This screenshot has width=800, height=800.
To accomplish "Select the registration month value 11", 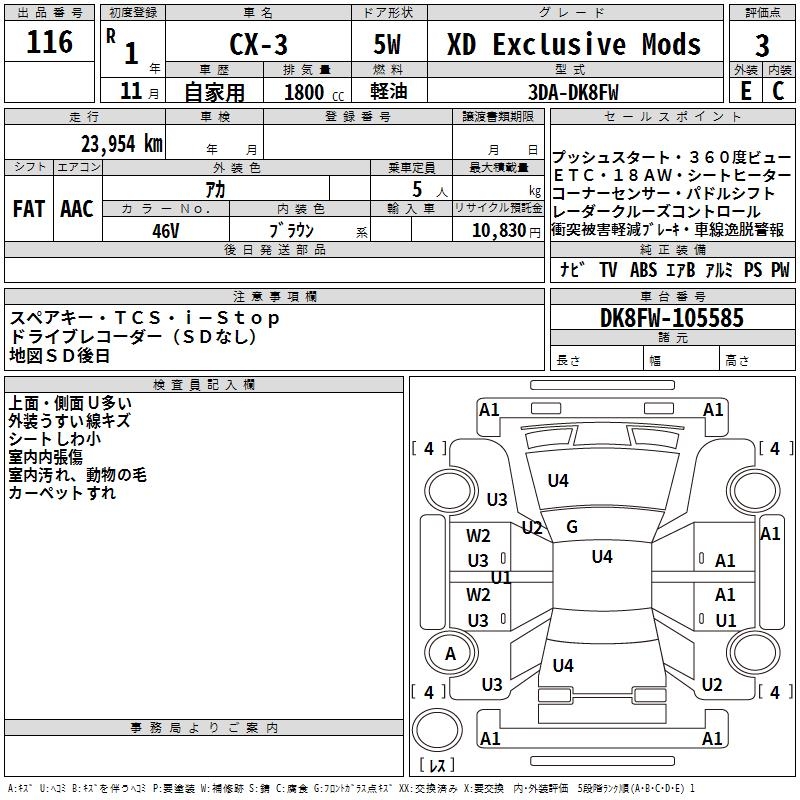I will [x=131, y=91].
